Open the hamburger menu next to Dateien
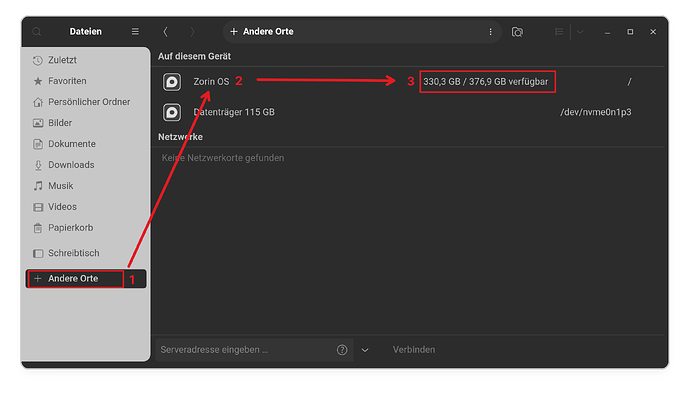This screenshot has width=690, height=394. point(135,32)
